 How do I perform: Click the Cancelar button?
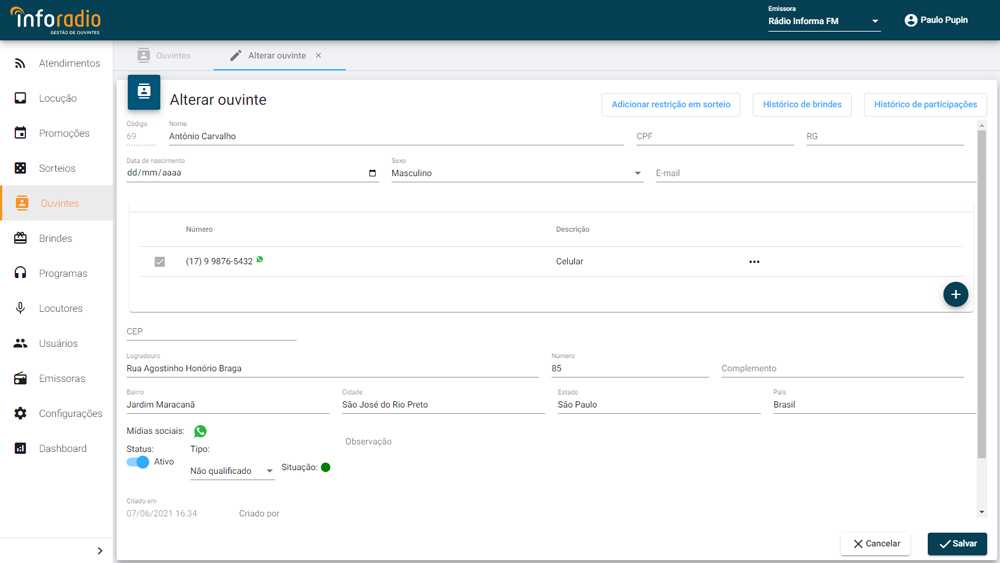(x=876, y=544)
